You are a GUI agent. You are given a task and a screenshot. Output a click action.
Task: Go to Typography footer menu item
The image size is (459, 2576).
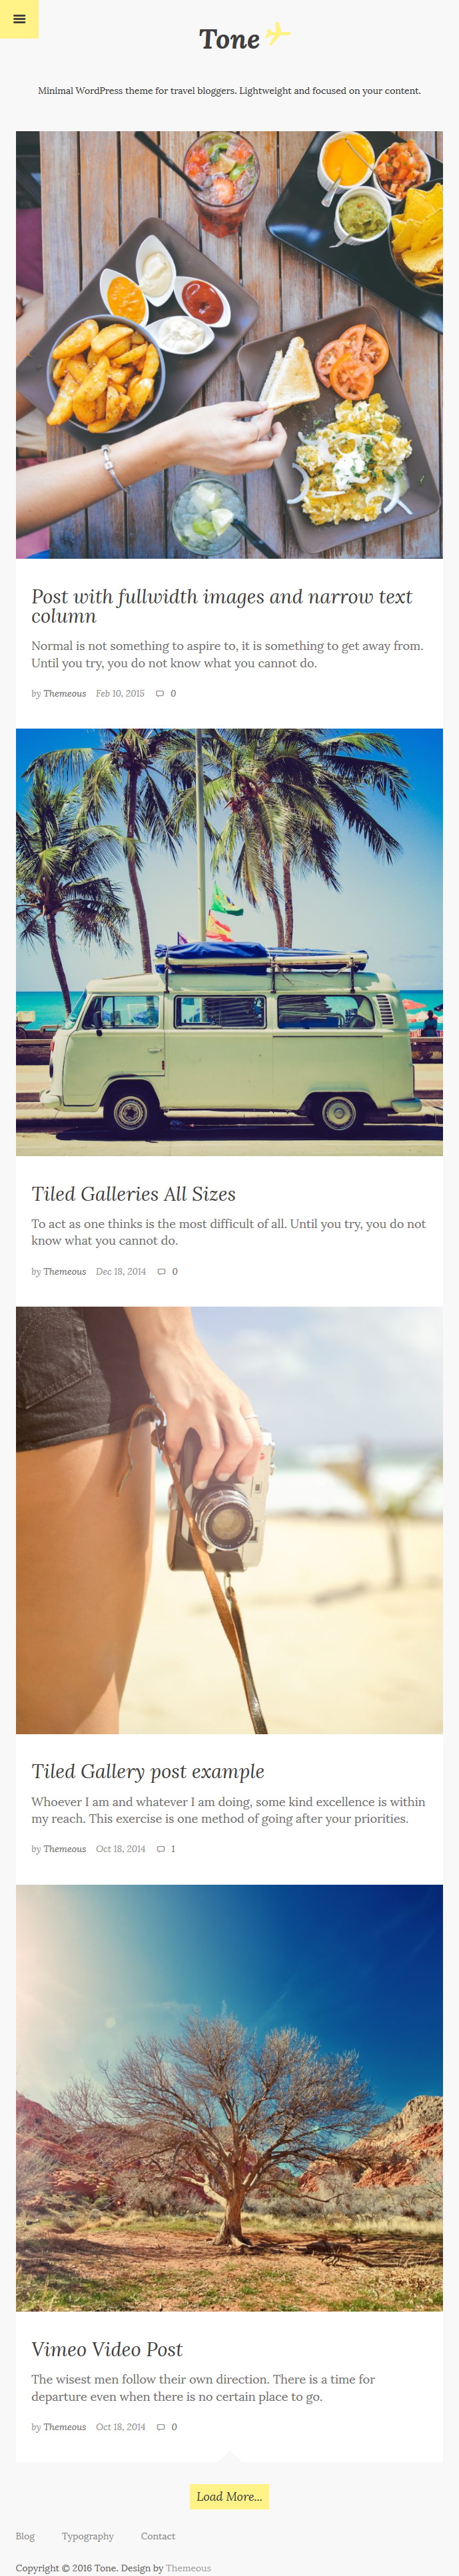point(88,2536)
